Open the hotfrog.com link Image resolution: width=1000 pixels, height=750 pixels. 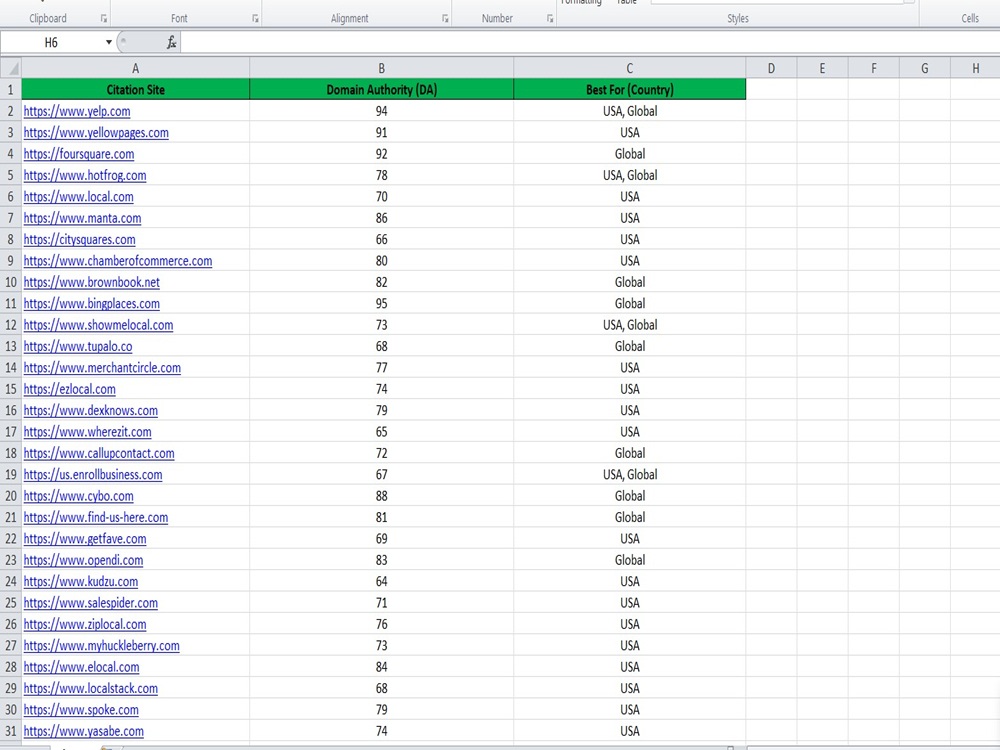(x=85, y=175)
